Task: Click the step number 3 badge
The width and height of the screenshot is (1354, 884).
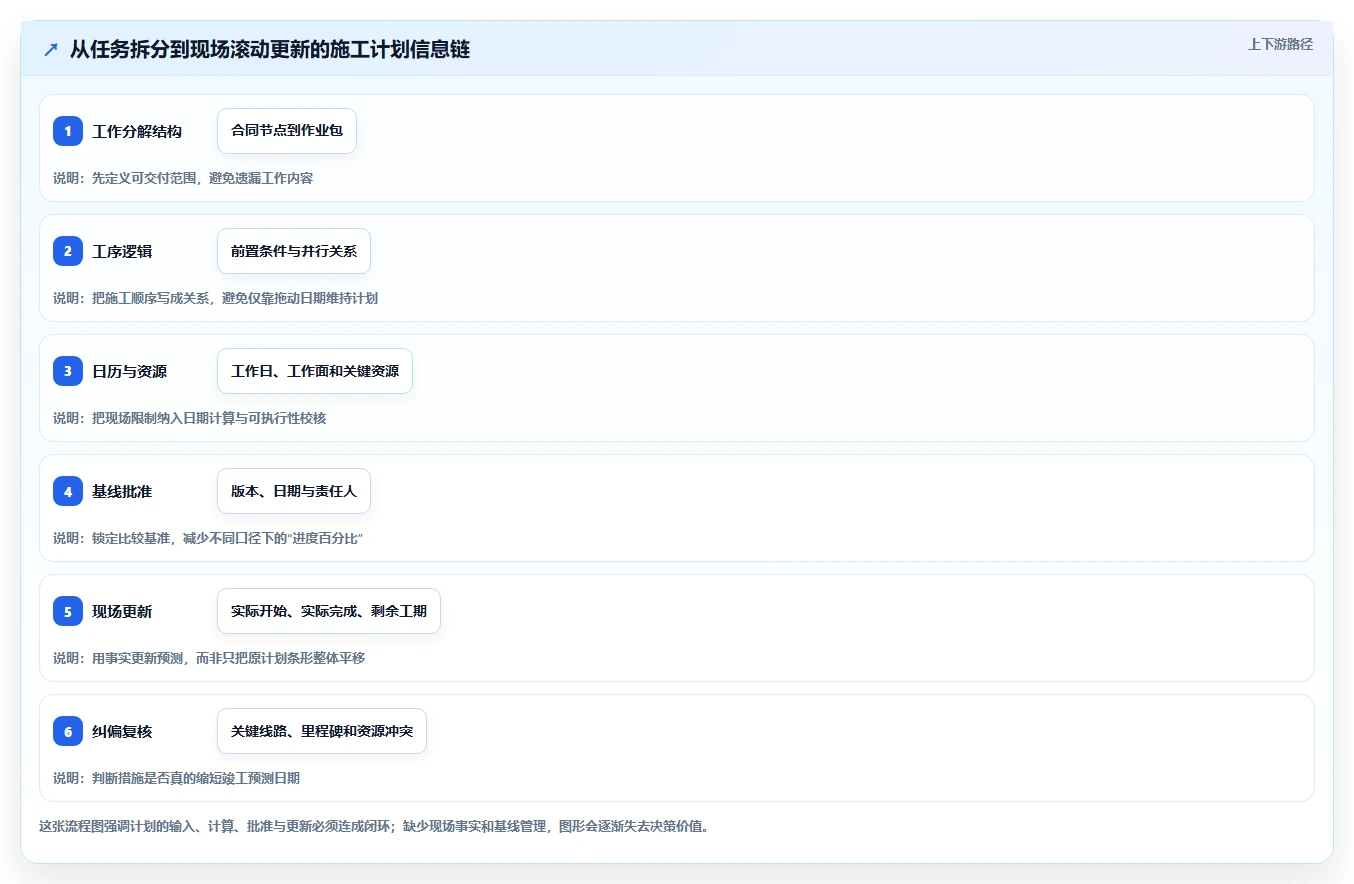Action: (x=68, y=371)
